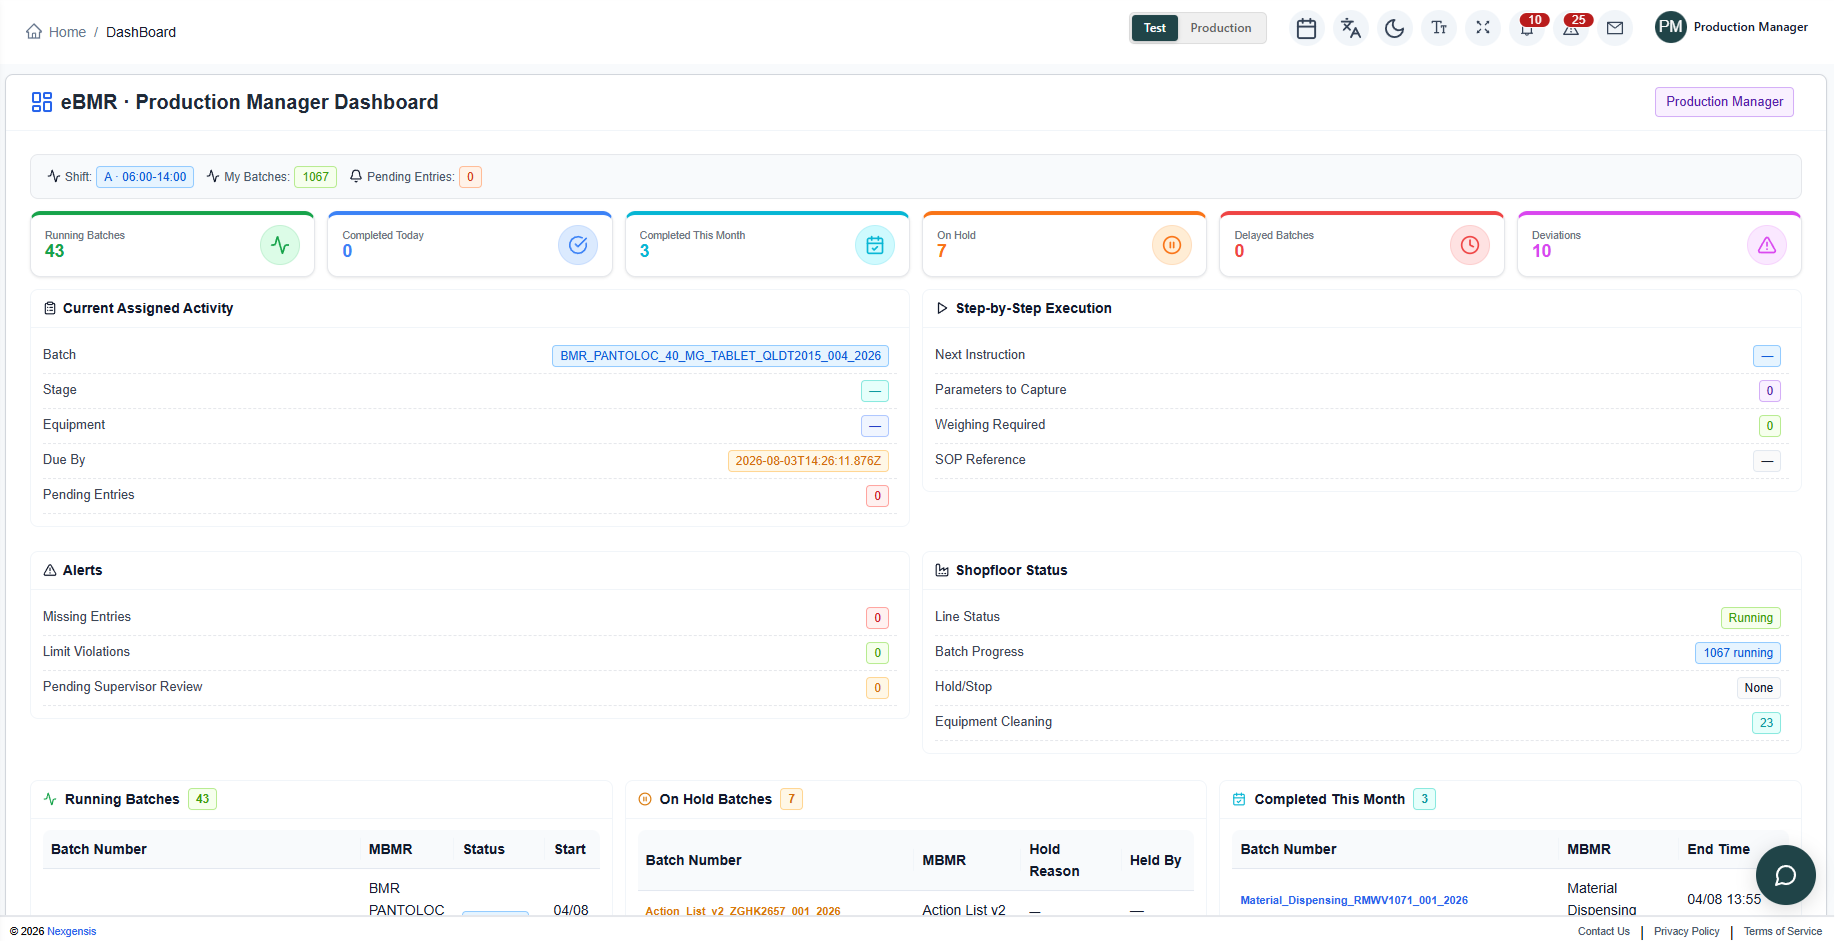Click the Production Manager role badge
Viewport: 1835px width, 942px height.
tap(1724, 102)
